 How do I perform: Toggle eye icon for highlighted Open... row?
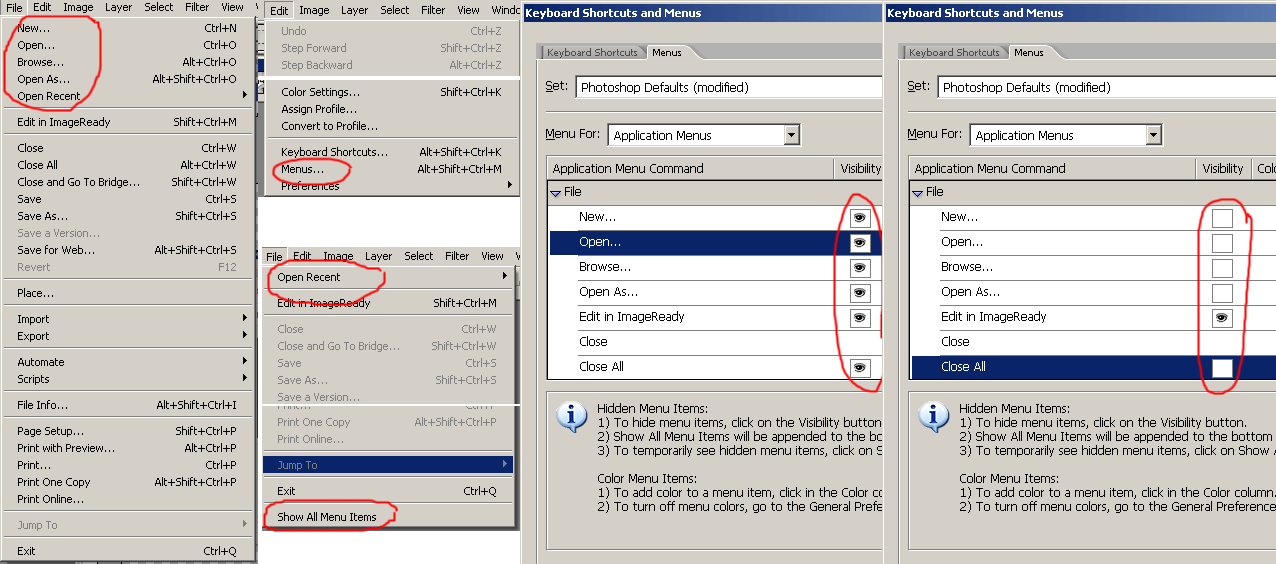(860, 243)
